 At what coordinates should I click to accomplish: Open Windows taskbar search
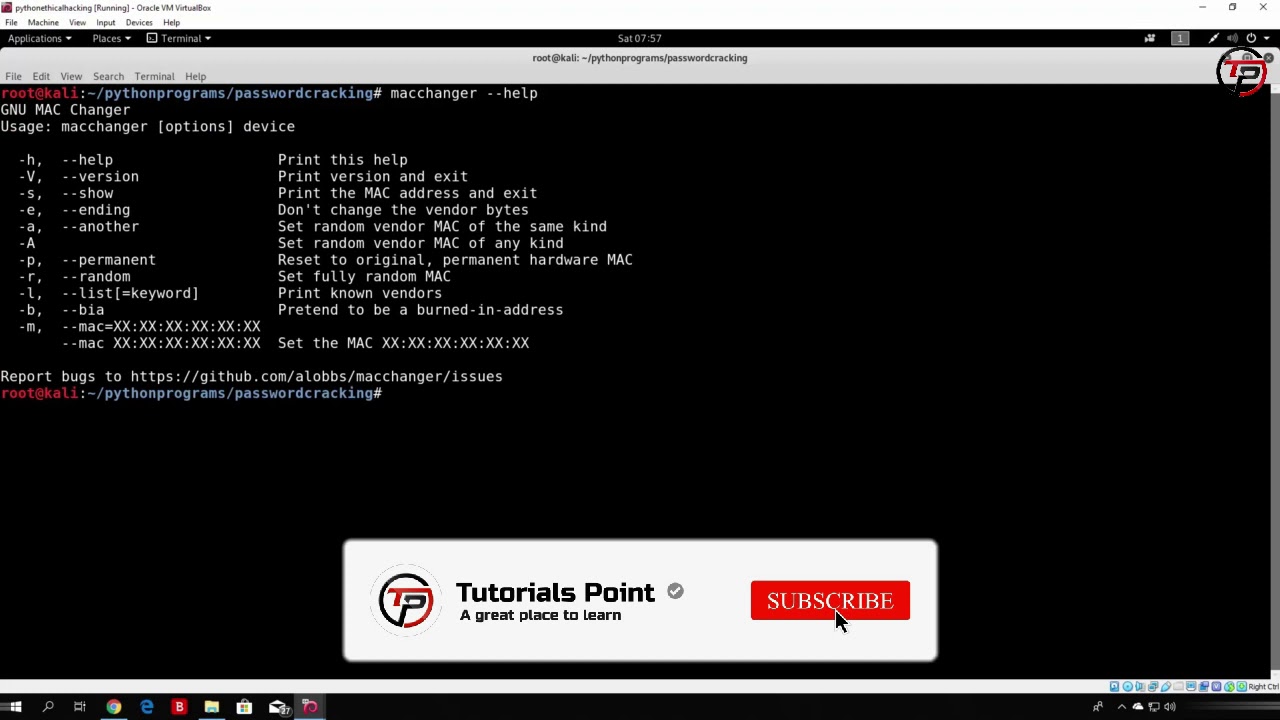47,707
